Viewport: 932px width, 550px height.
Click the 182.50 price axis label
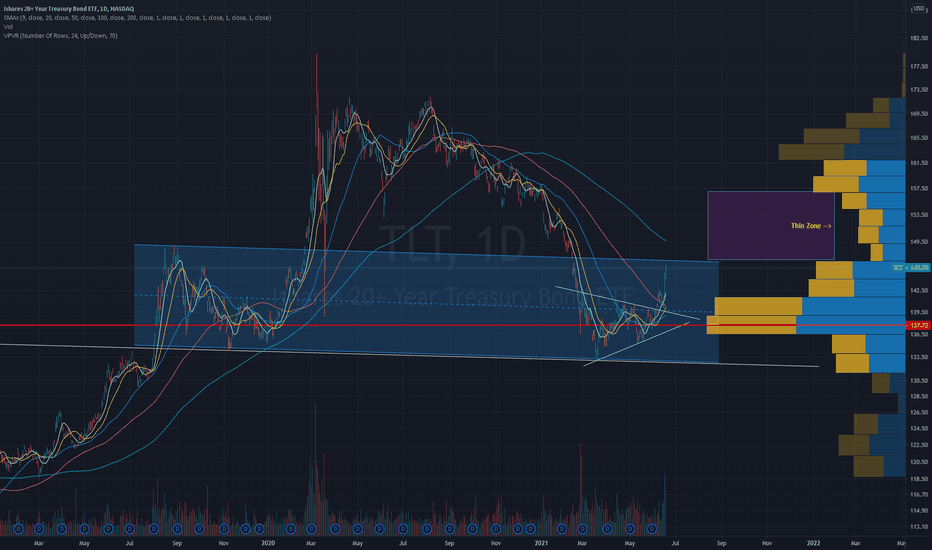pyautogui.click(x=919, y=38)
